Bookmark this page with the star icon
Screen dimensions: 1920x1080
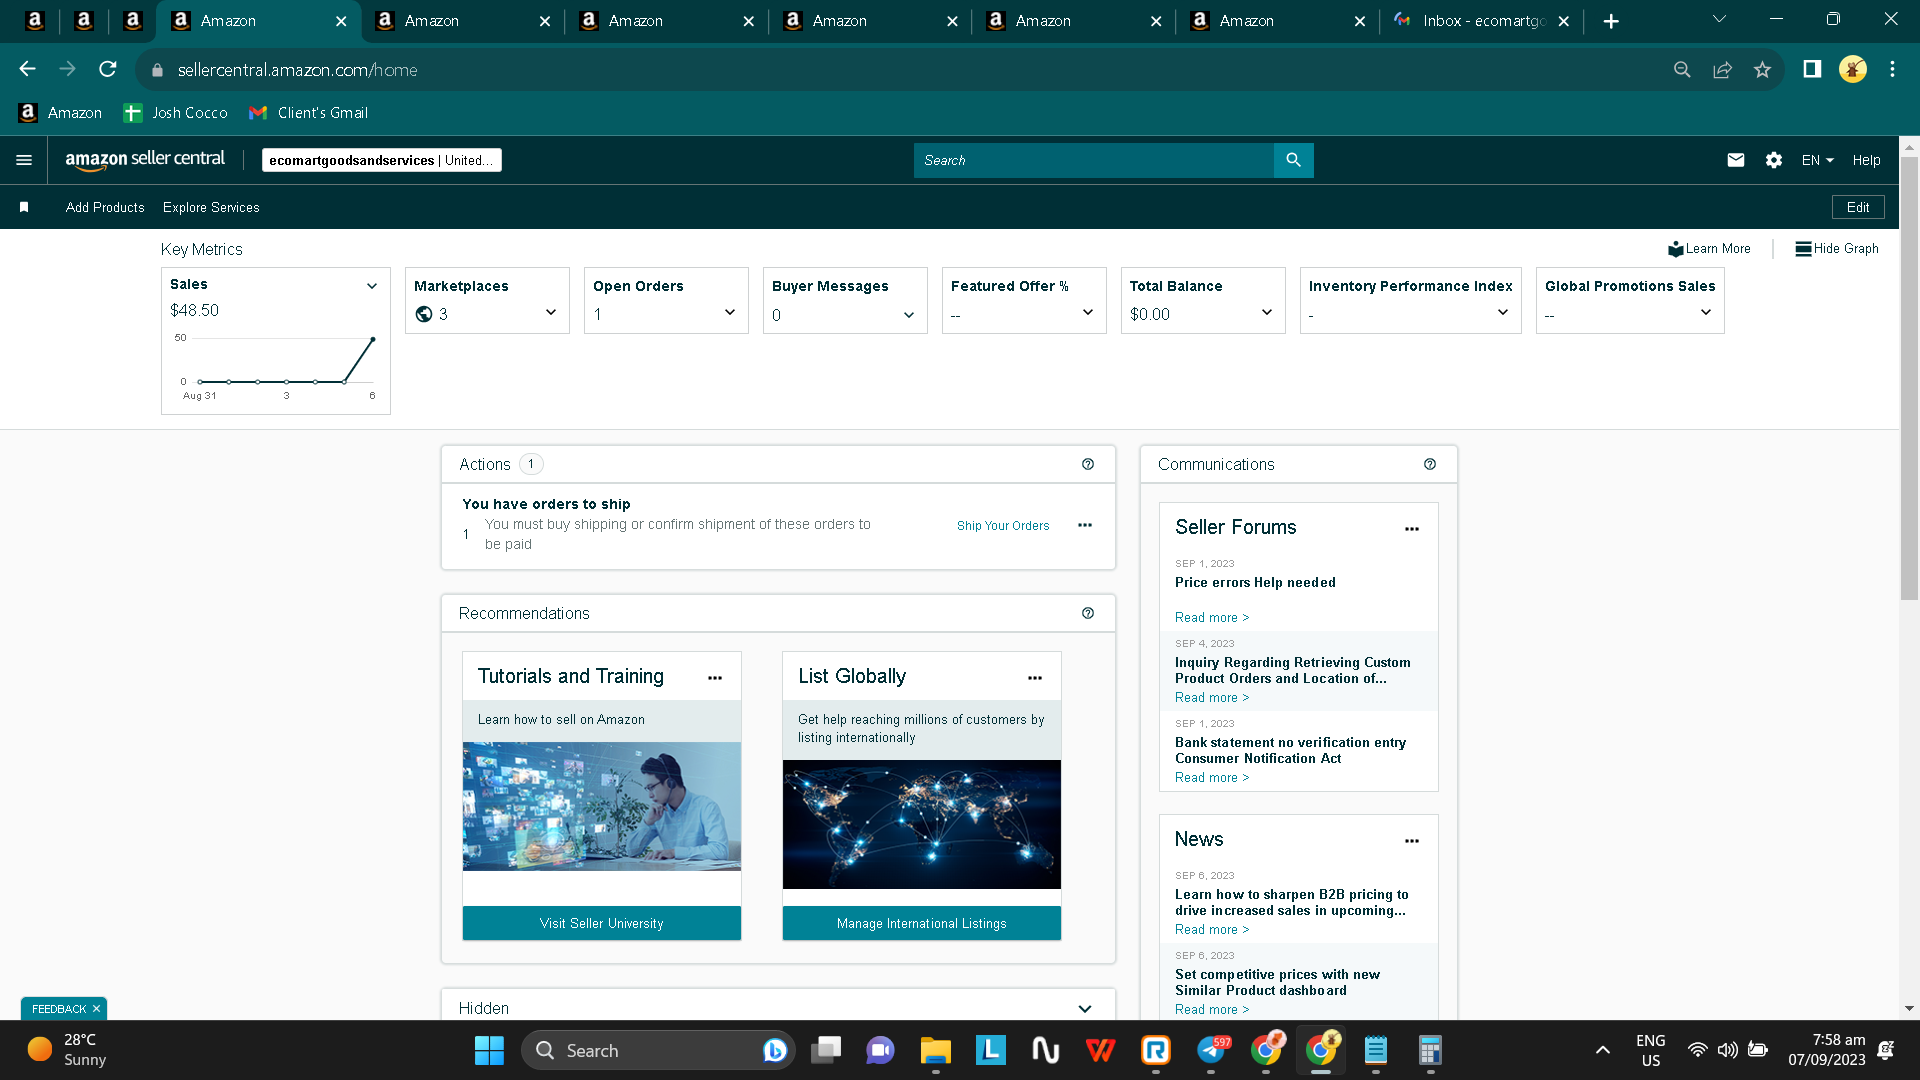tap(1762, 69)
